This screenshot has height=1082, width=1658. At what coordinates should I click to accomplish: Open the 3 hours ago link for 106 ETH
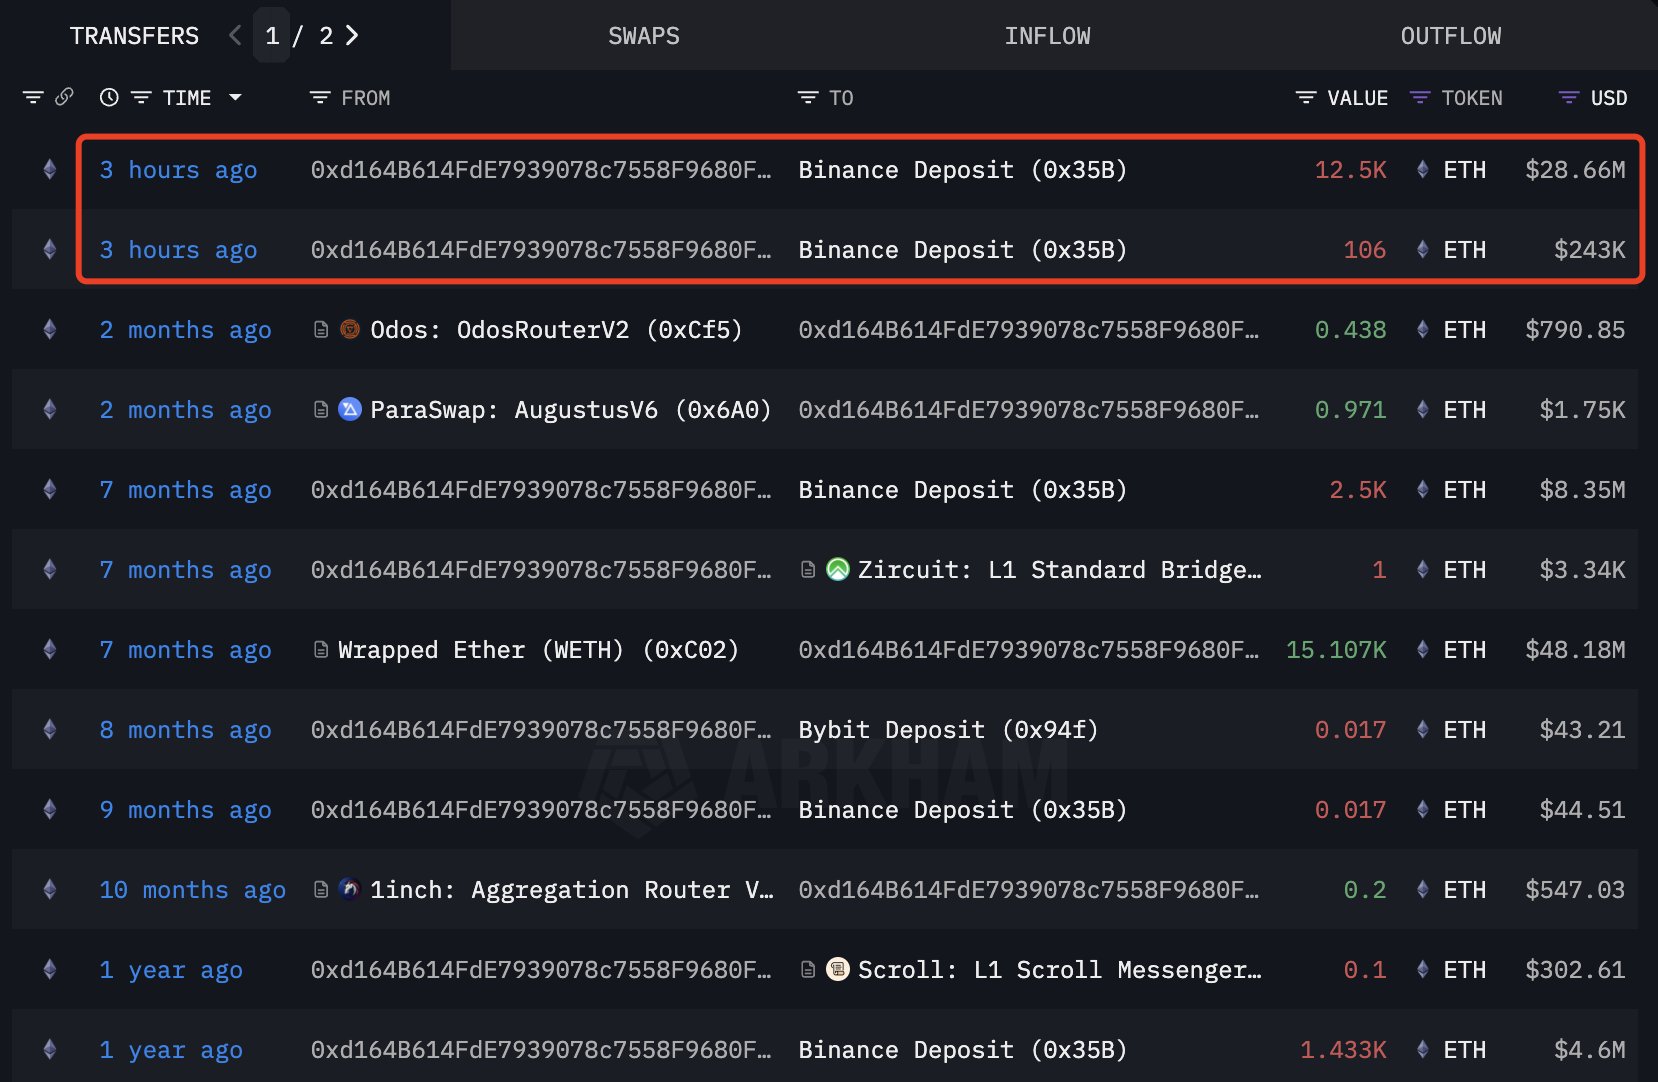tap(178, 250)
